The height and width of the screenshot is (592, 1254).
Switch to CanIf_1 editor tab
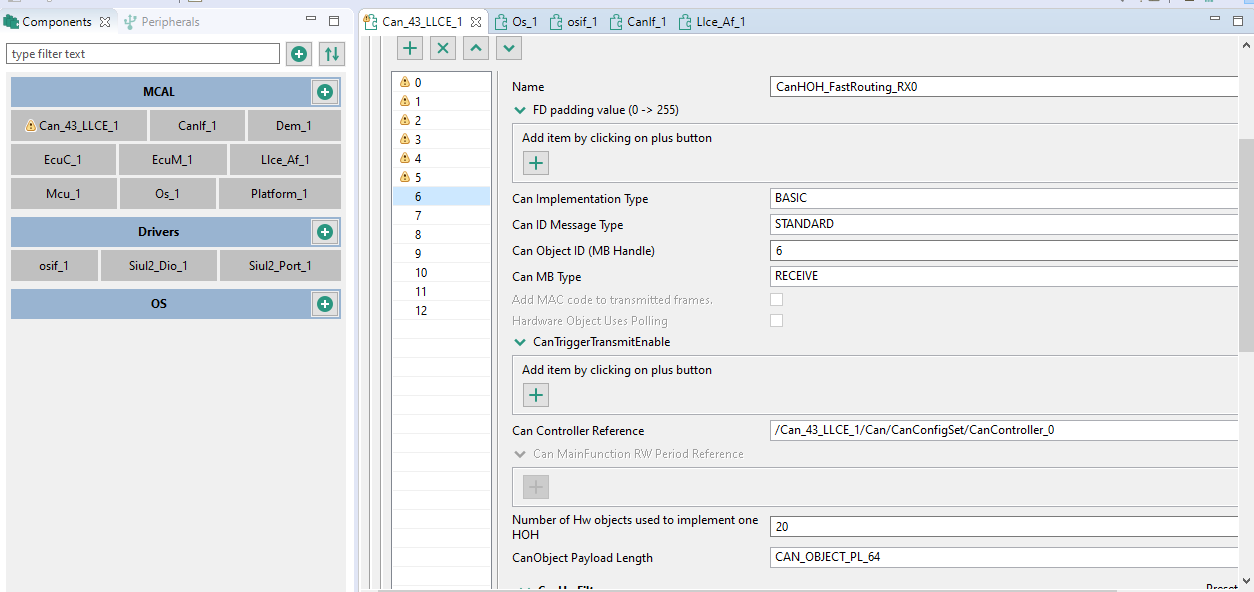coord(638,21)
